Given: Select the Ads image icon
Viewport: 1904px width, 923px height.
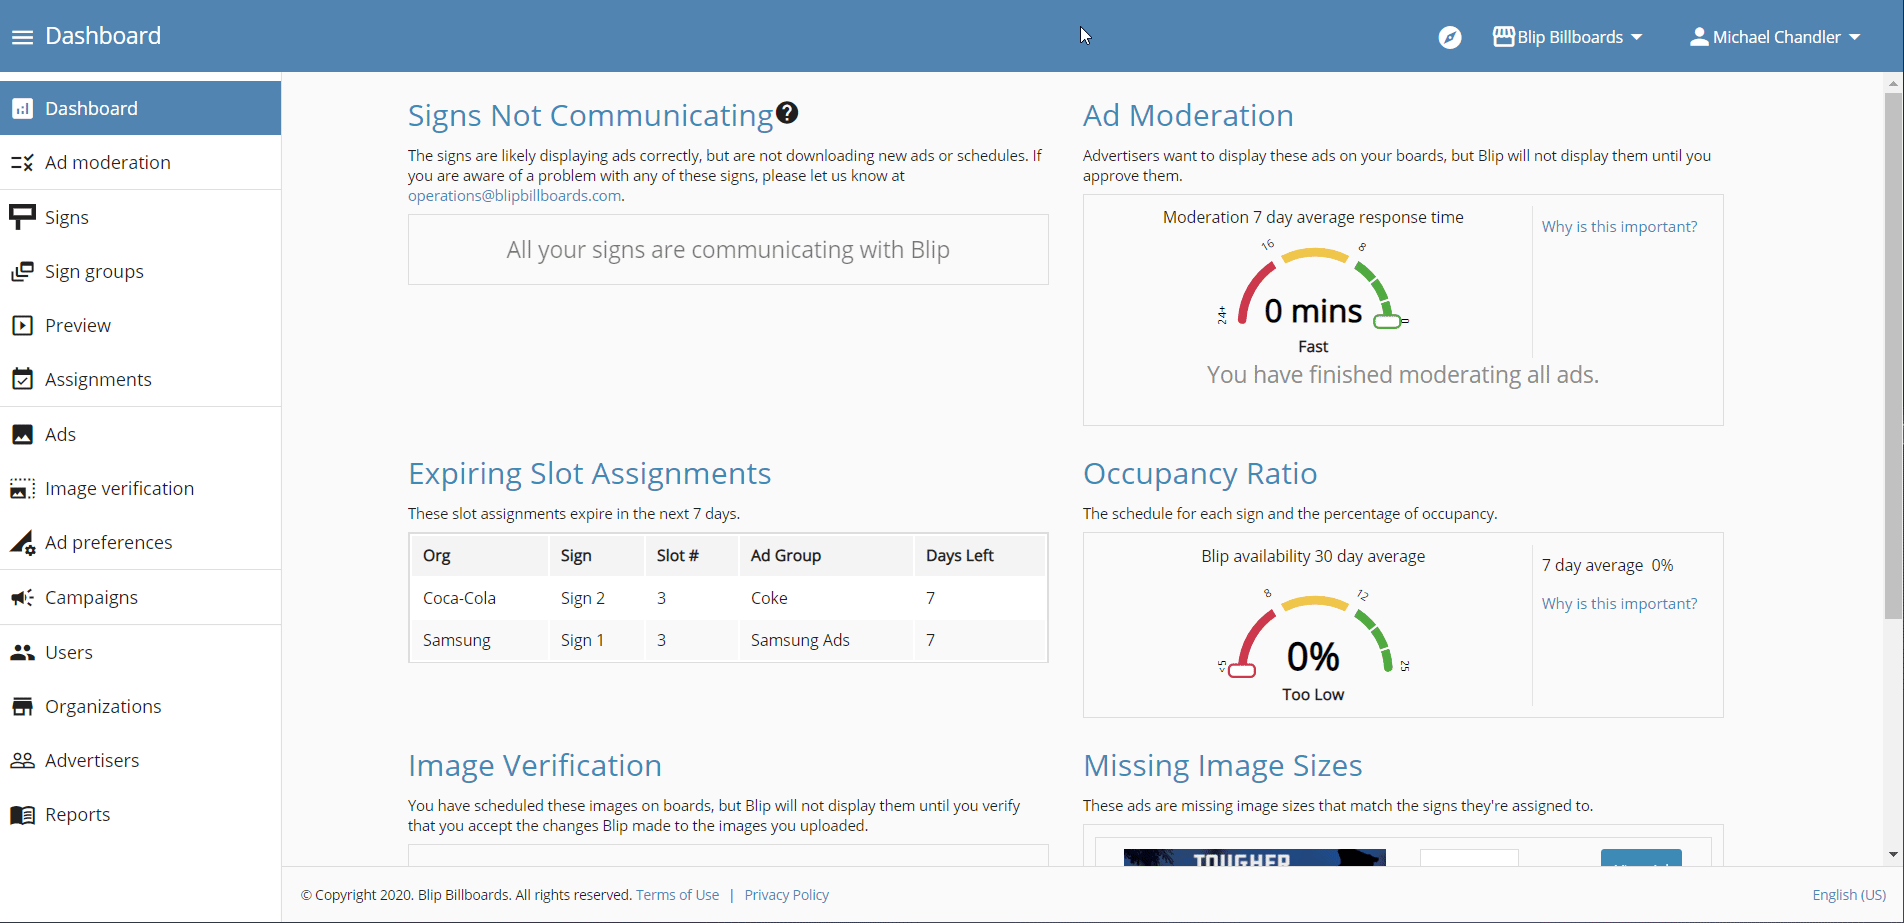Looking at the screenshot, I should tap(22, 433).
